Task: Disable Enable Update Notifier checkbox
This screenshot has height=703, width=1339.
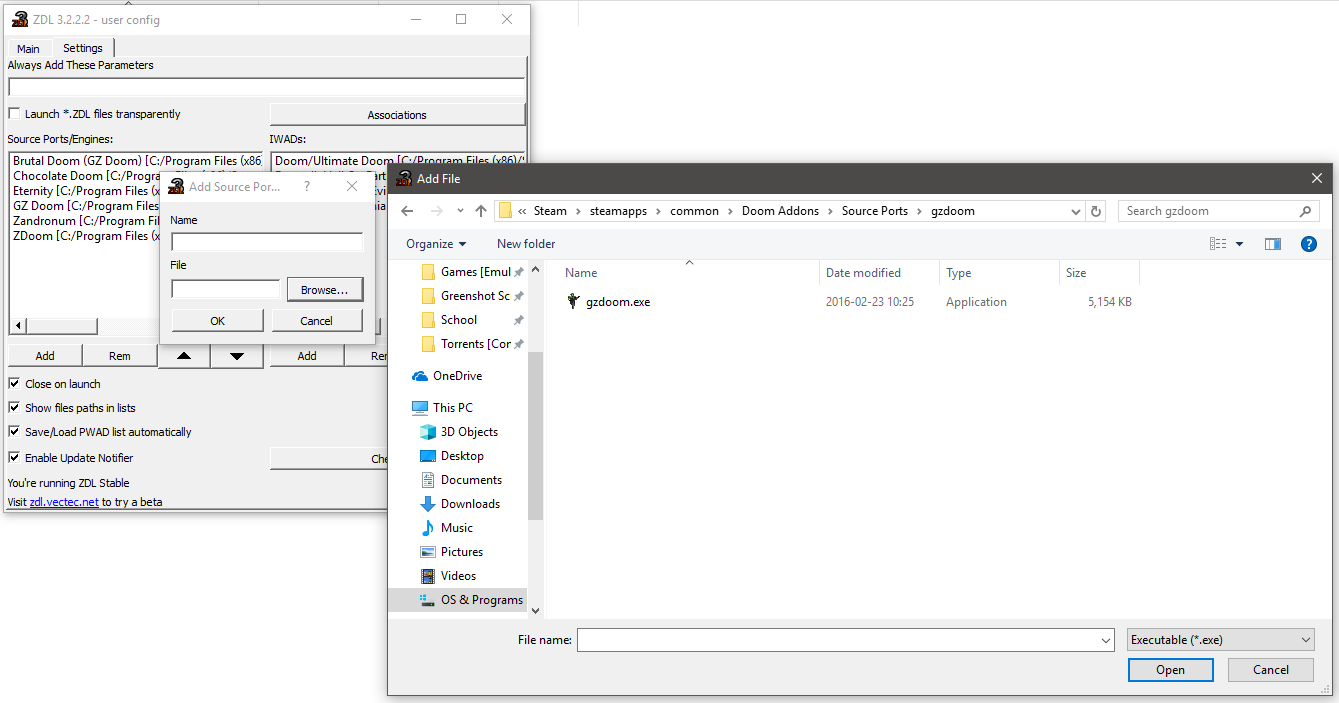Action: [x=14, y=458]
